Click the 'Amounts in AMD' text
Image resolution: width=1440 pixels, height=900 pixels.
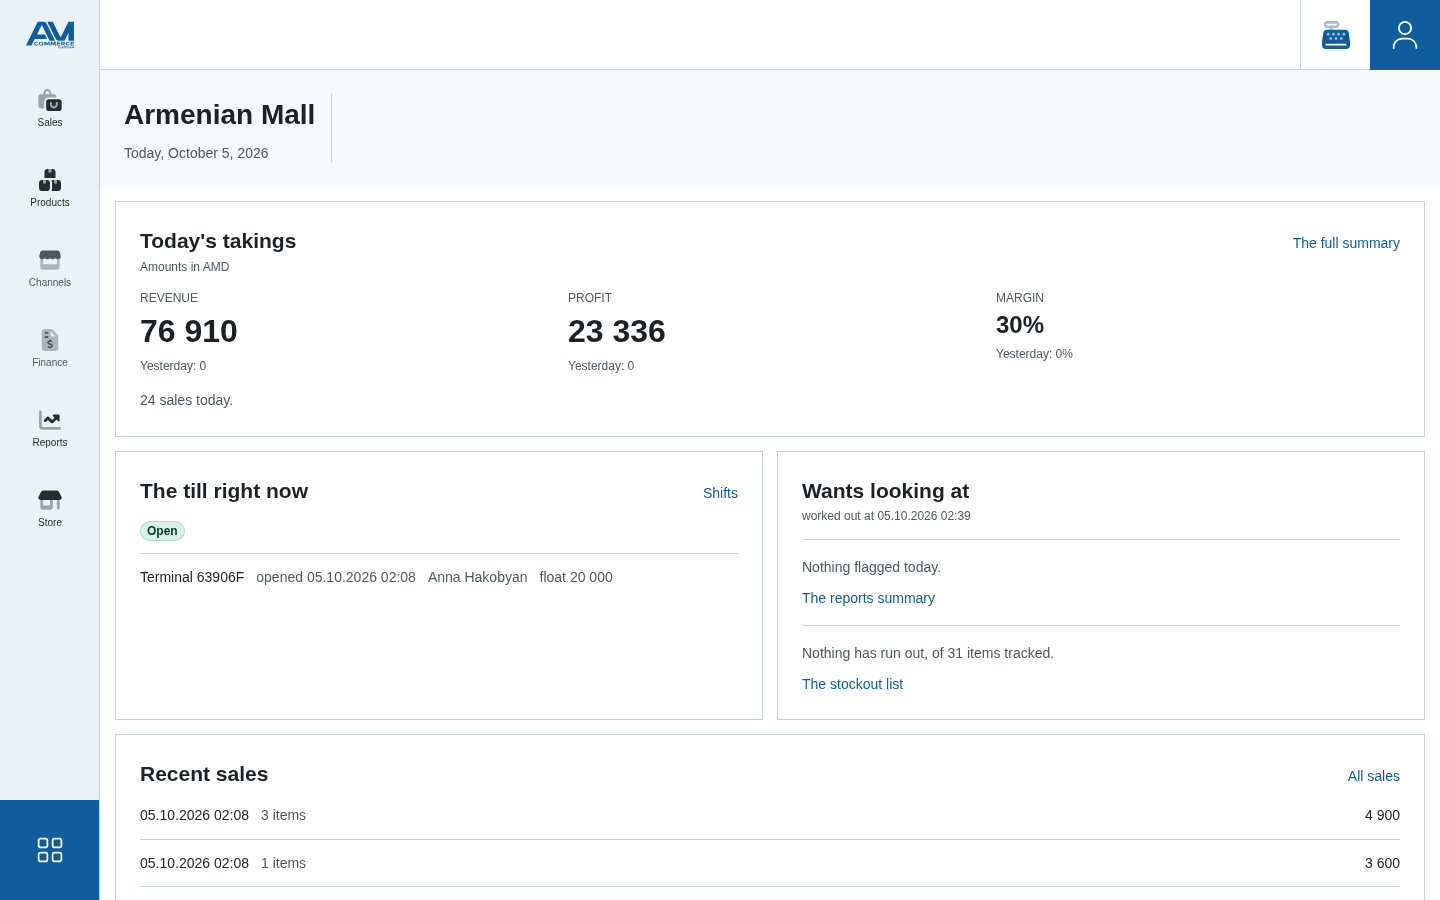(185, 267)
